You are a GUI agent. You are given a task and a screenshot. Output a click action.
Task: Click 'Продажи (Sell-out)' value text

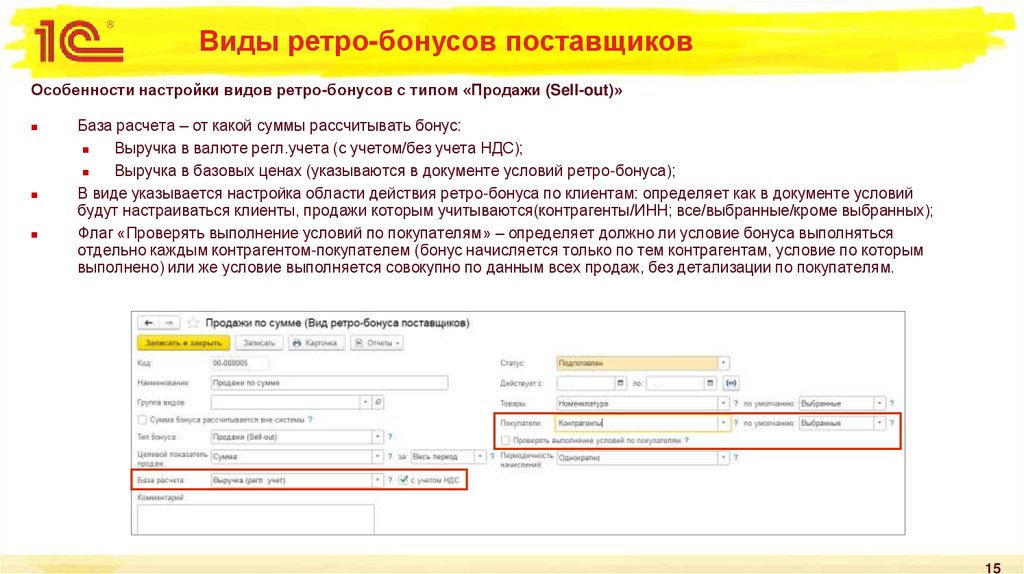click(x=245, y=437)
